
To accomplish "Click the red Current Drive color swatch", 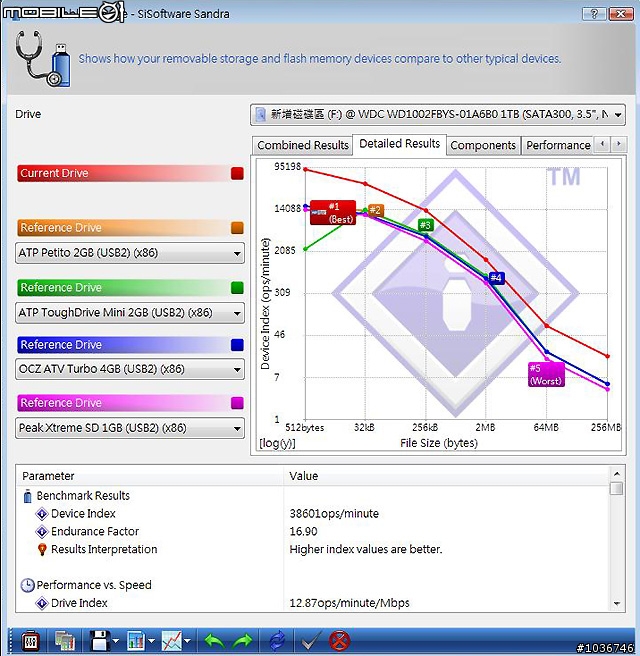I will pos(237,173).
